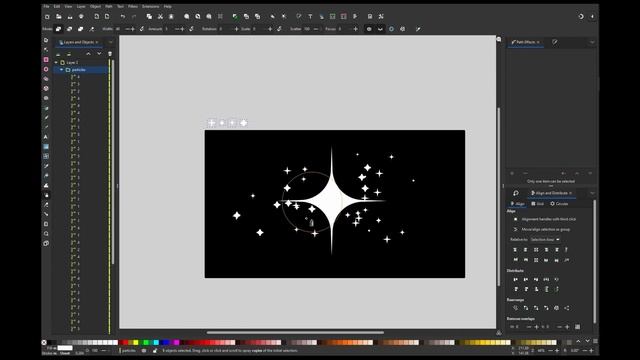Choose delete sprayed items mode

[x=91, y=29]
